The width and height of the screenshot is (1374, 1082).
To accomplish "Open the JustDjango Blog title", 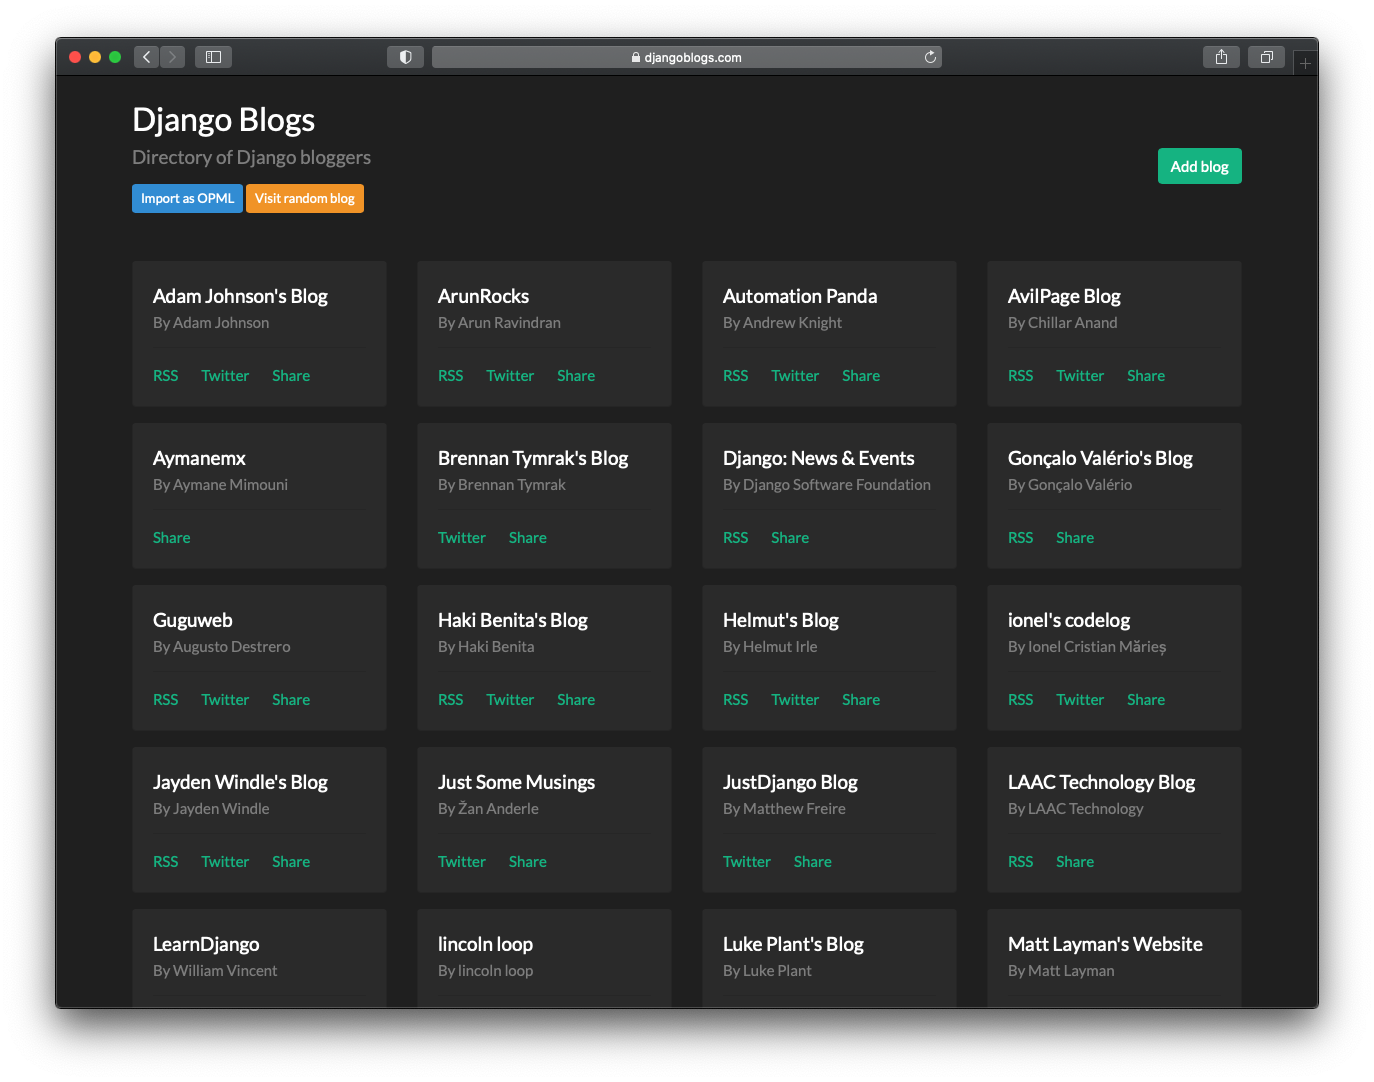I will point(790,782).
